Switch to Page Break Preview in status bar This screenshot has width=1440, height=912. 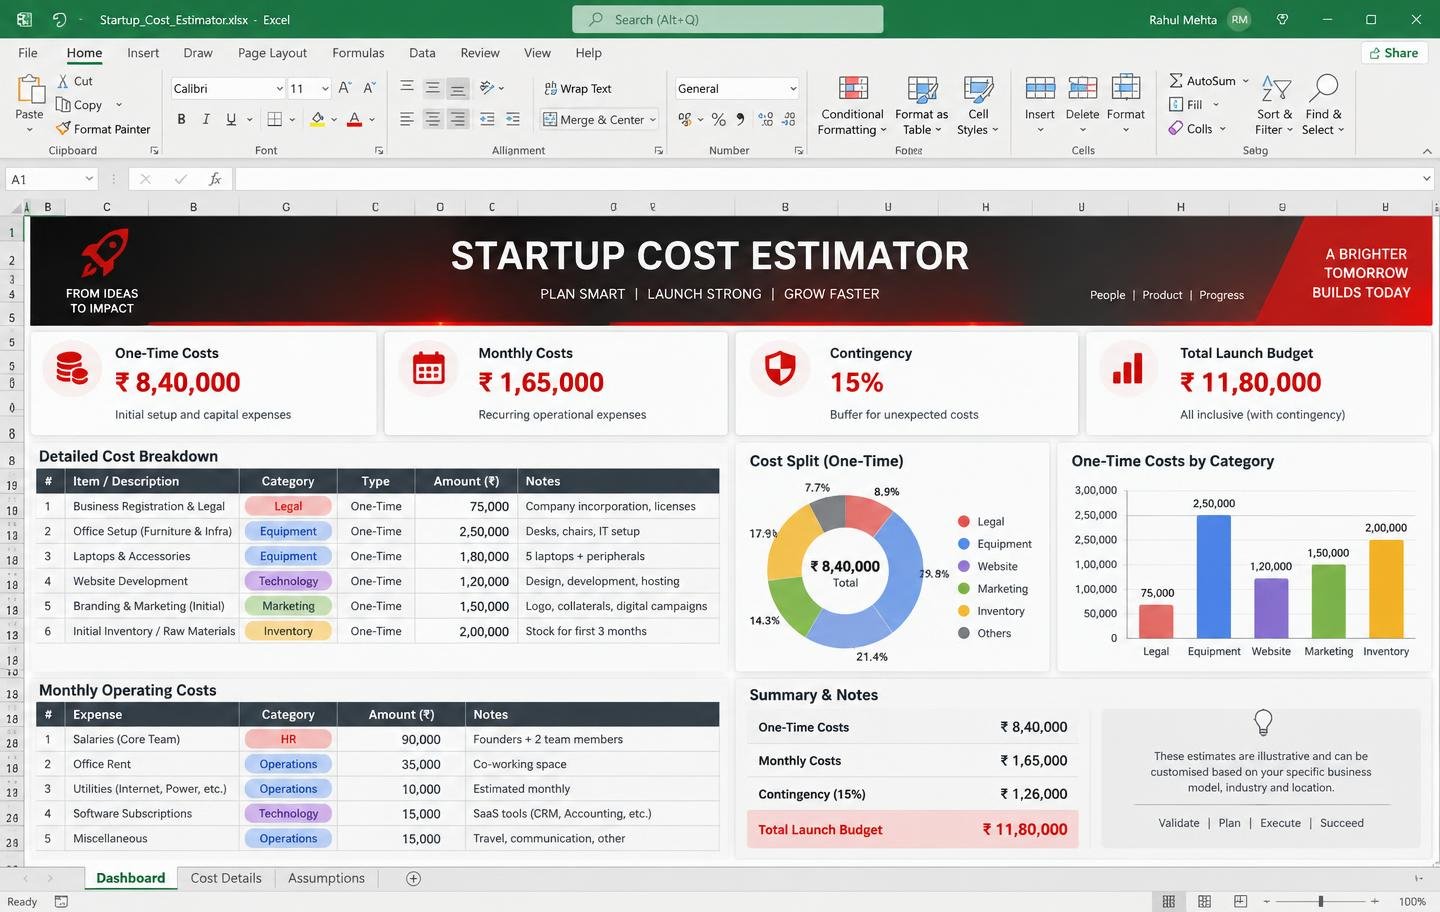click(x=1240, y=901)
